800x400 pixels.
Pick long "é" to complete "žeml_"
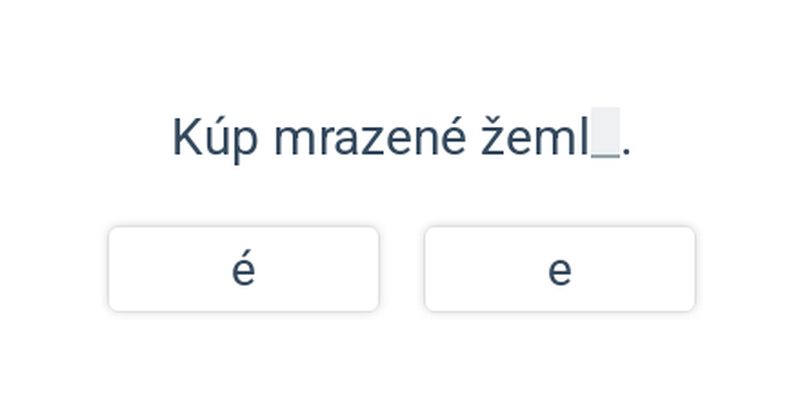pyautogui.click(x=243, y=269)
